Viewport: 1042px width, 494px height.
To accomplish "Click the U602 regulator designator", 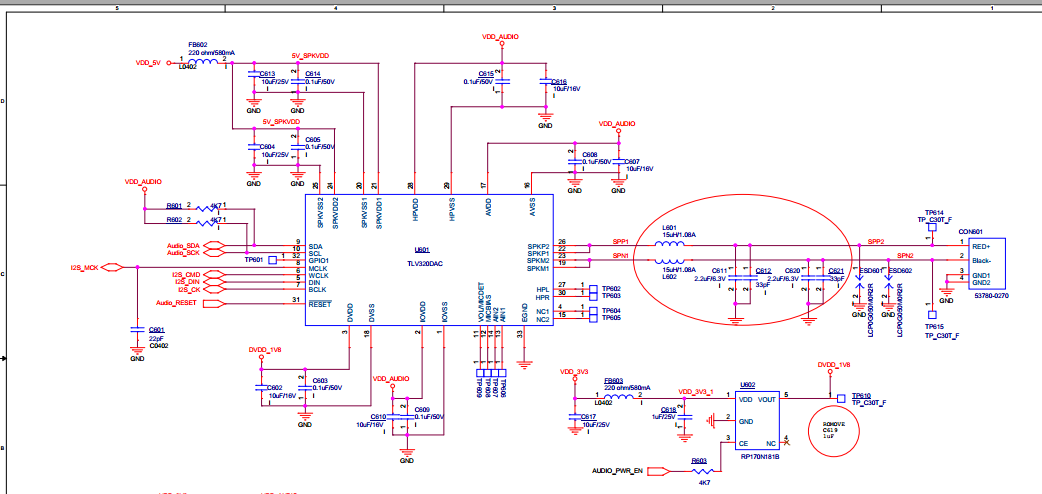I will [748, 384].
